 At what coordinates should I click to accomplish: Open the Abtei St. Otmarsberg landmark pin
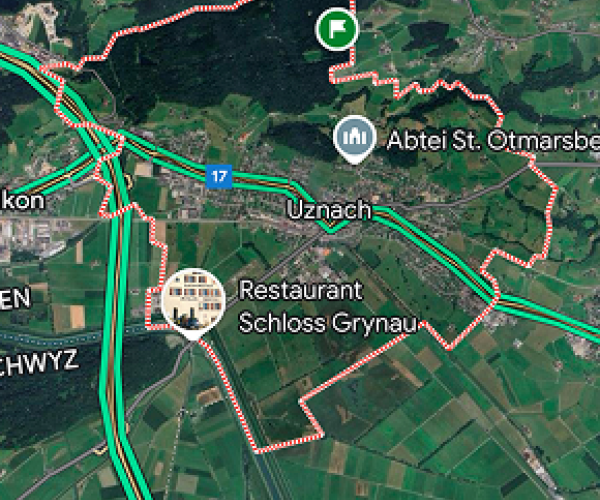(x=355, y=140)
